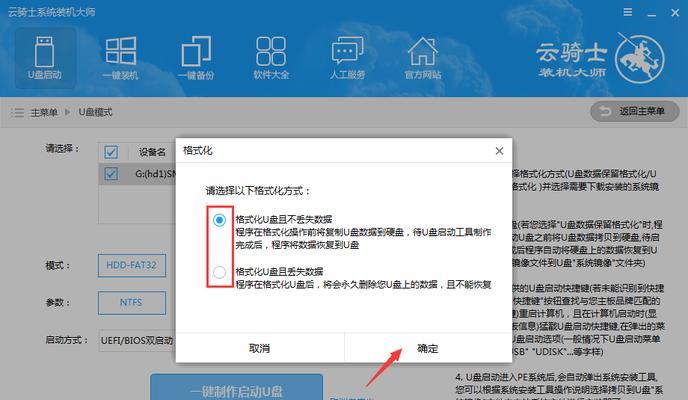Open the 人工服务 chat section

click(348, 58)
